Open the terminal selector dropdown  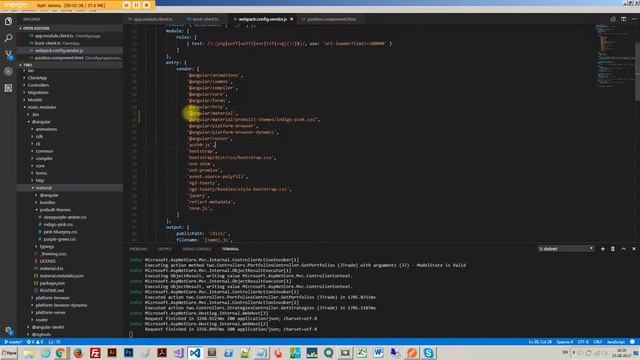[x=566, y=249]
